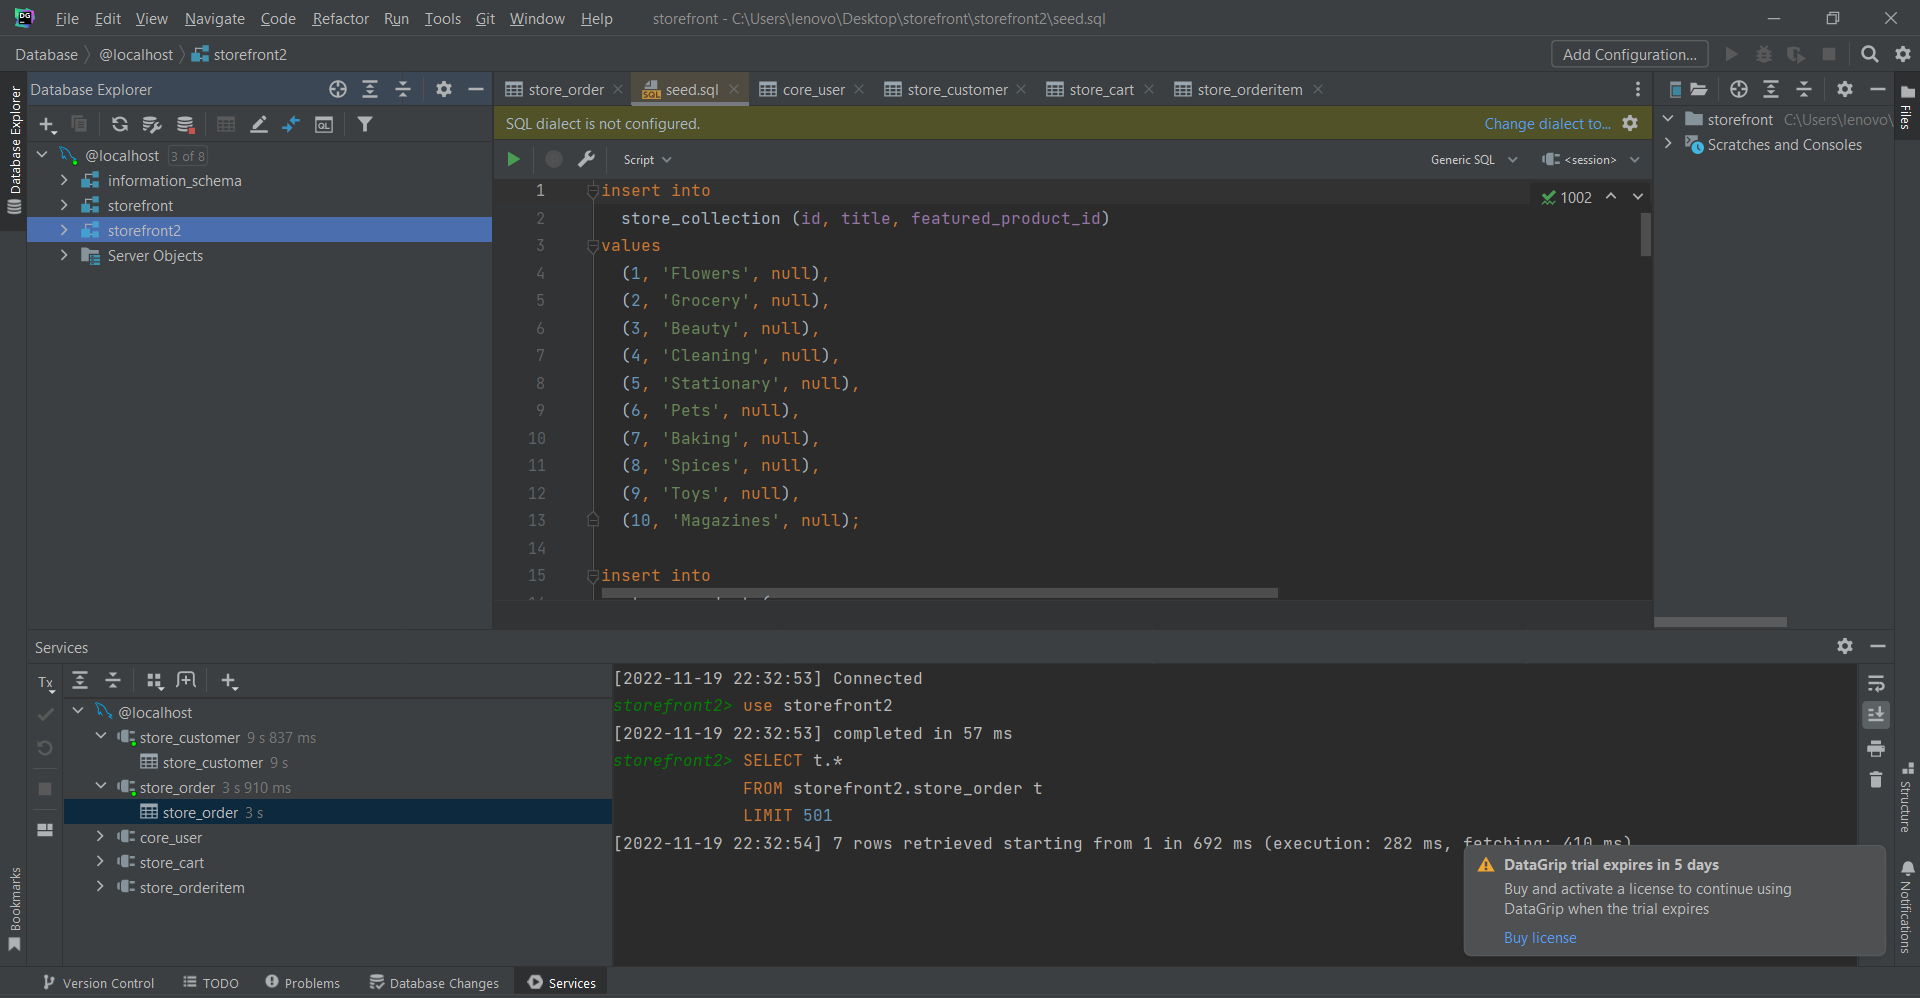Image resolution: width=1920 pixels, height=998 pixels.
Task: Open the Refactor menu
Action: pos(340,18)
